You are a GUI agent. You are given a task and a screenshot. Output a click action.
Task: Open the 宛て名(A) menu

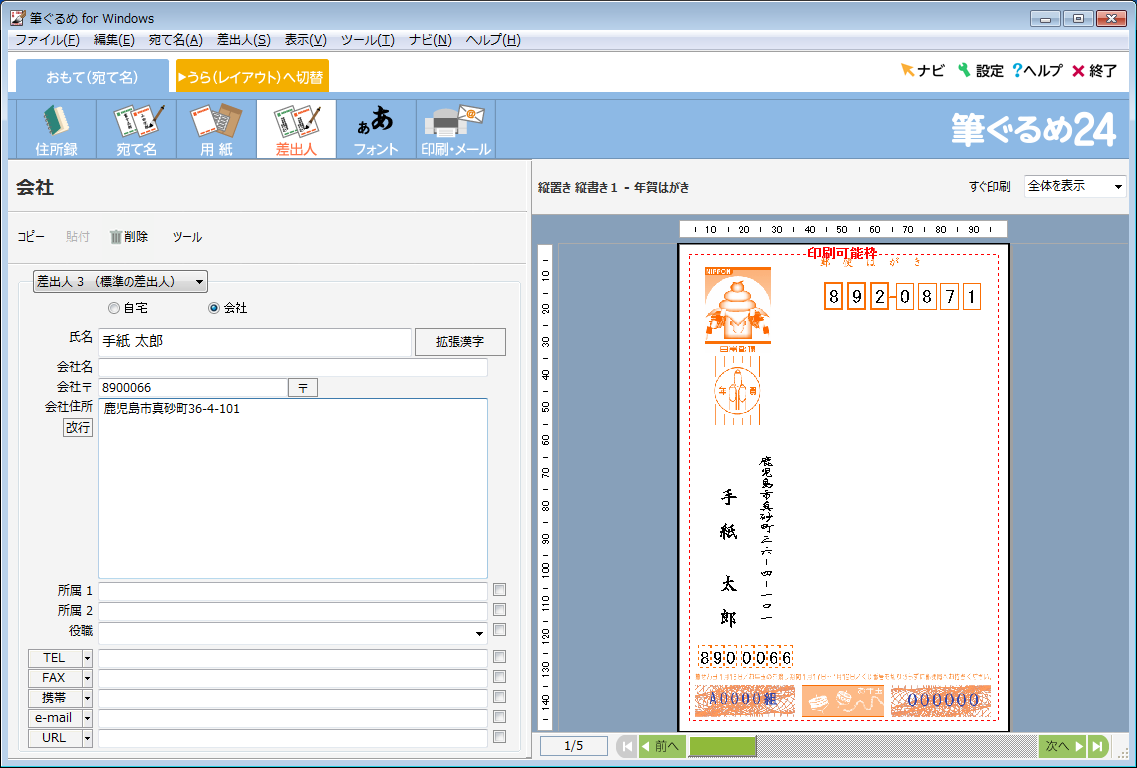tap(175, 40)
